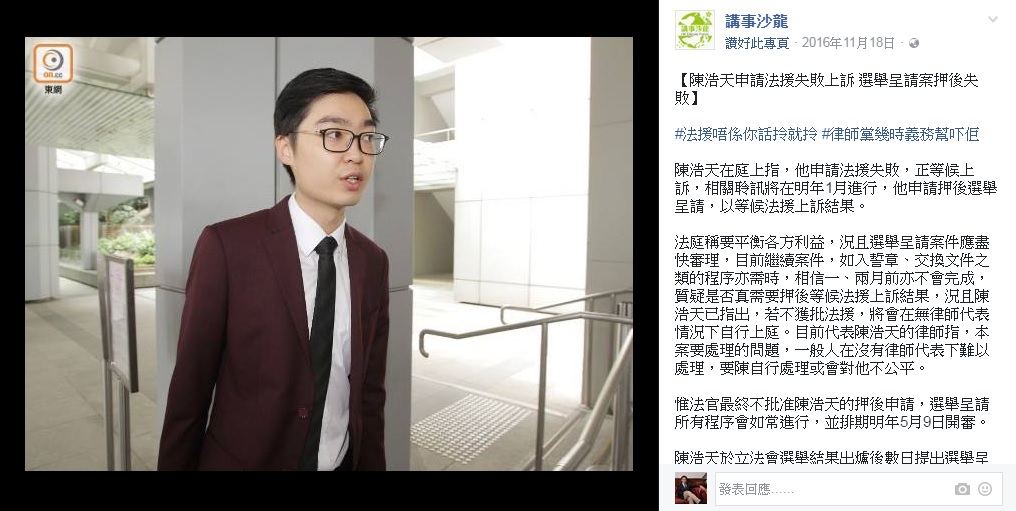Click paragraph beginning 惟法官最終不批准
Screen dimensions: 1016x511
(832, 413)
